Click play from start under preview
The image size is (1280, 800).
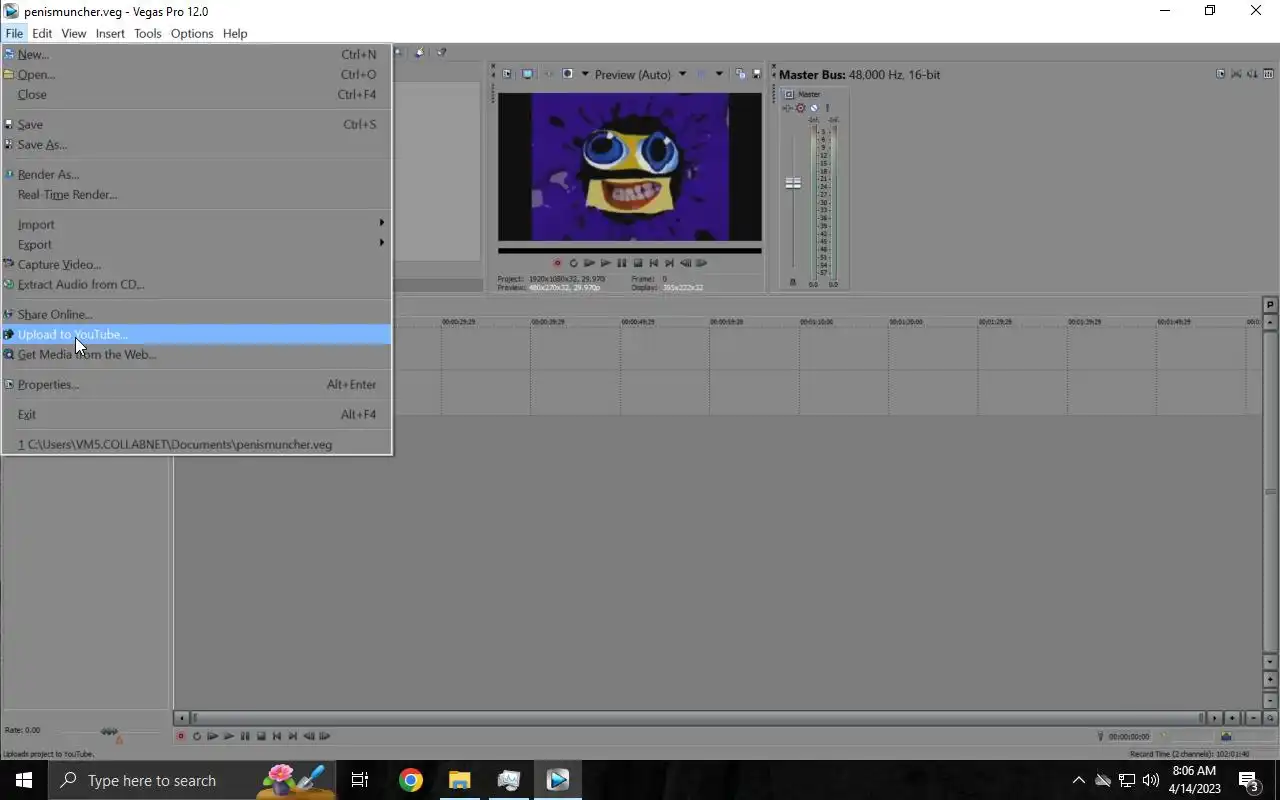click(x=589, y=263)
